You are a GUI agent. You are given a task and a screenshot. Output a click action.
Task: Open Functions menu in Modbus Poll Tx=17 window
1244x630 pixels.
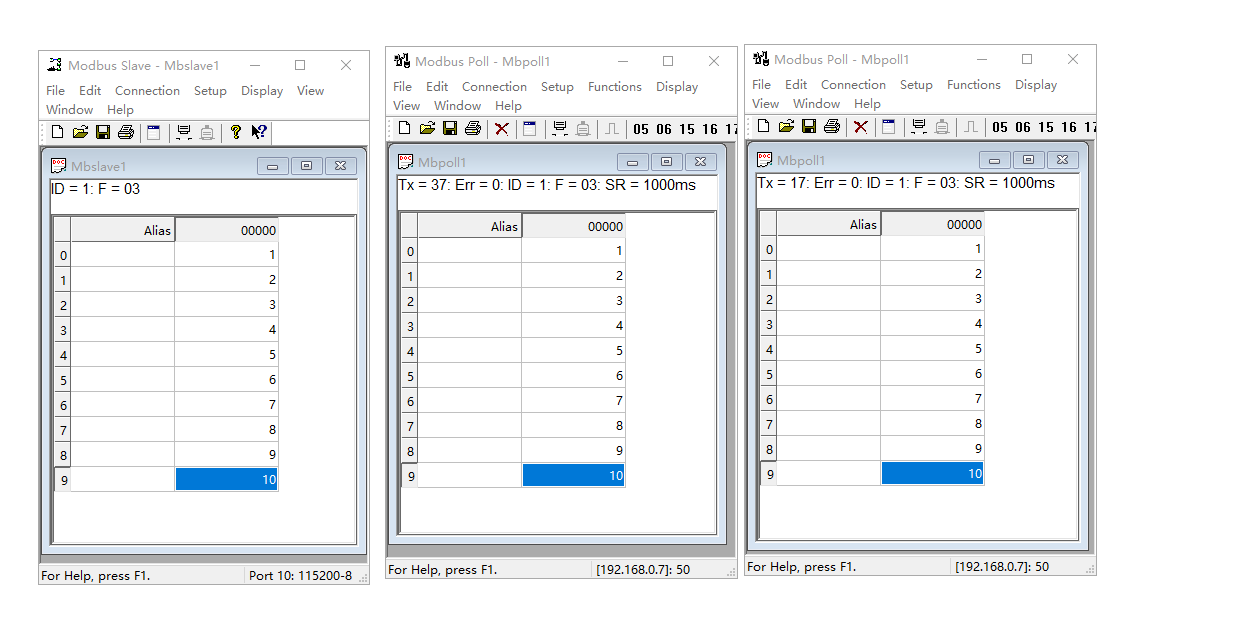[974, 85]
